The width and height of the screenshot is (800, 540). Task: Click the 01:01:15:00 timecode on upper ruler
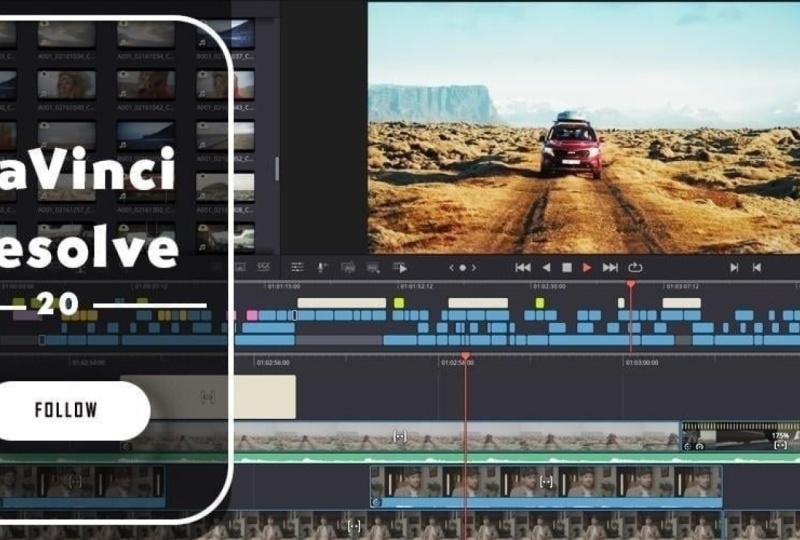[284, 286]
